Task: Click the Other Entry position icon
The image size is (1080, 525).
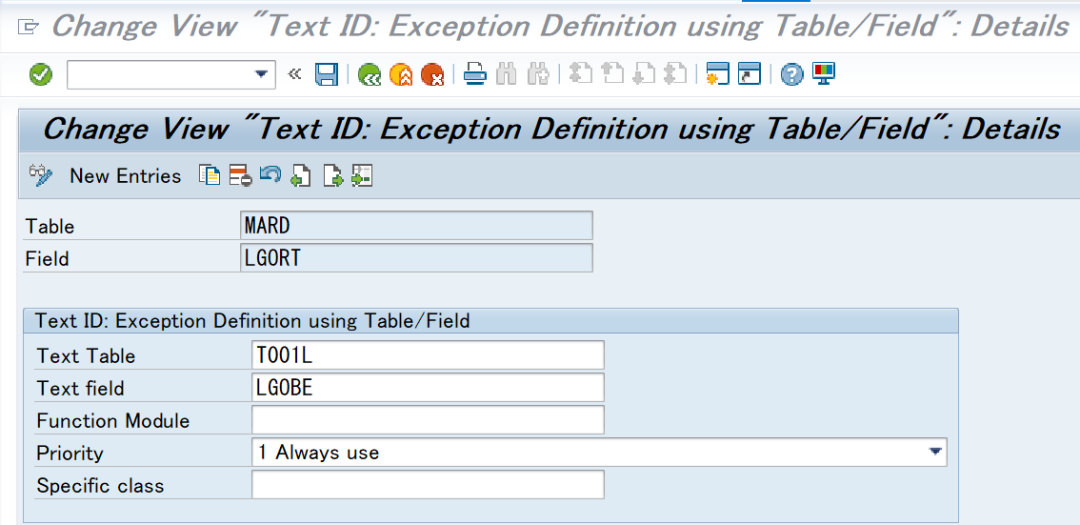Action: coord(362,176)
